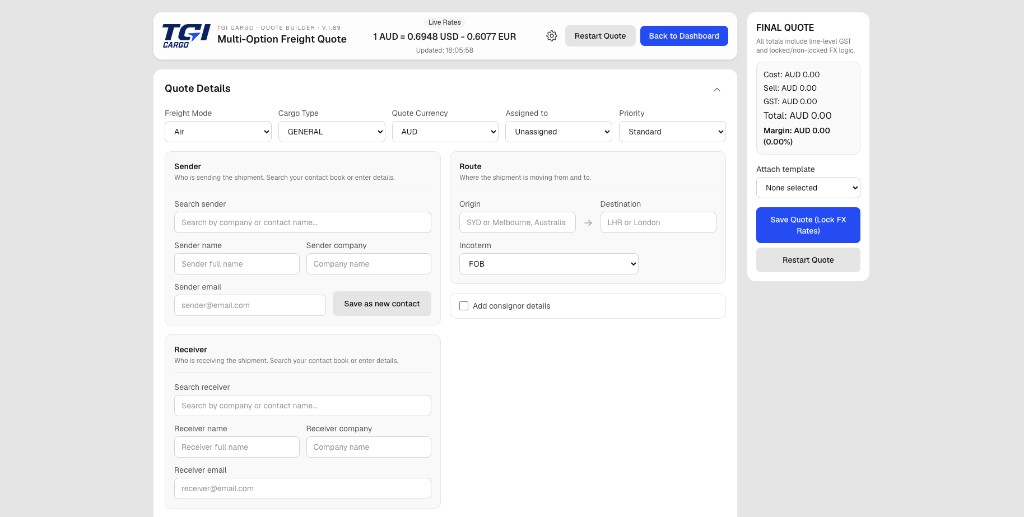This screenshot has height=517, width=1024.
Task: Click the Total: AUD 0.00 value
Action: point(797,116)
